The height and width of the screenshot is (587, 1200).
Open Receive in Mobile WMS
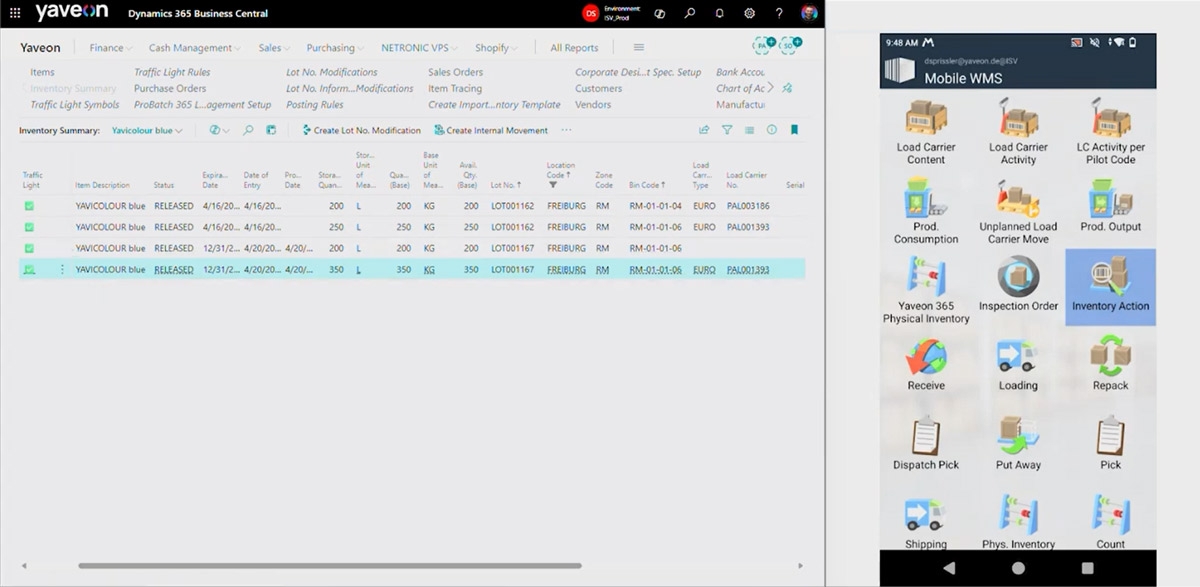926,364
